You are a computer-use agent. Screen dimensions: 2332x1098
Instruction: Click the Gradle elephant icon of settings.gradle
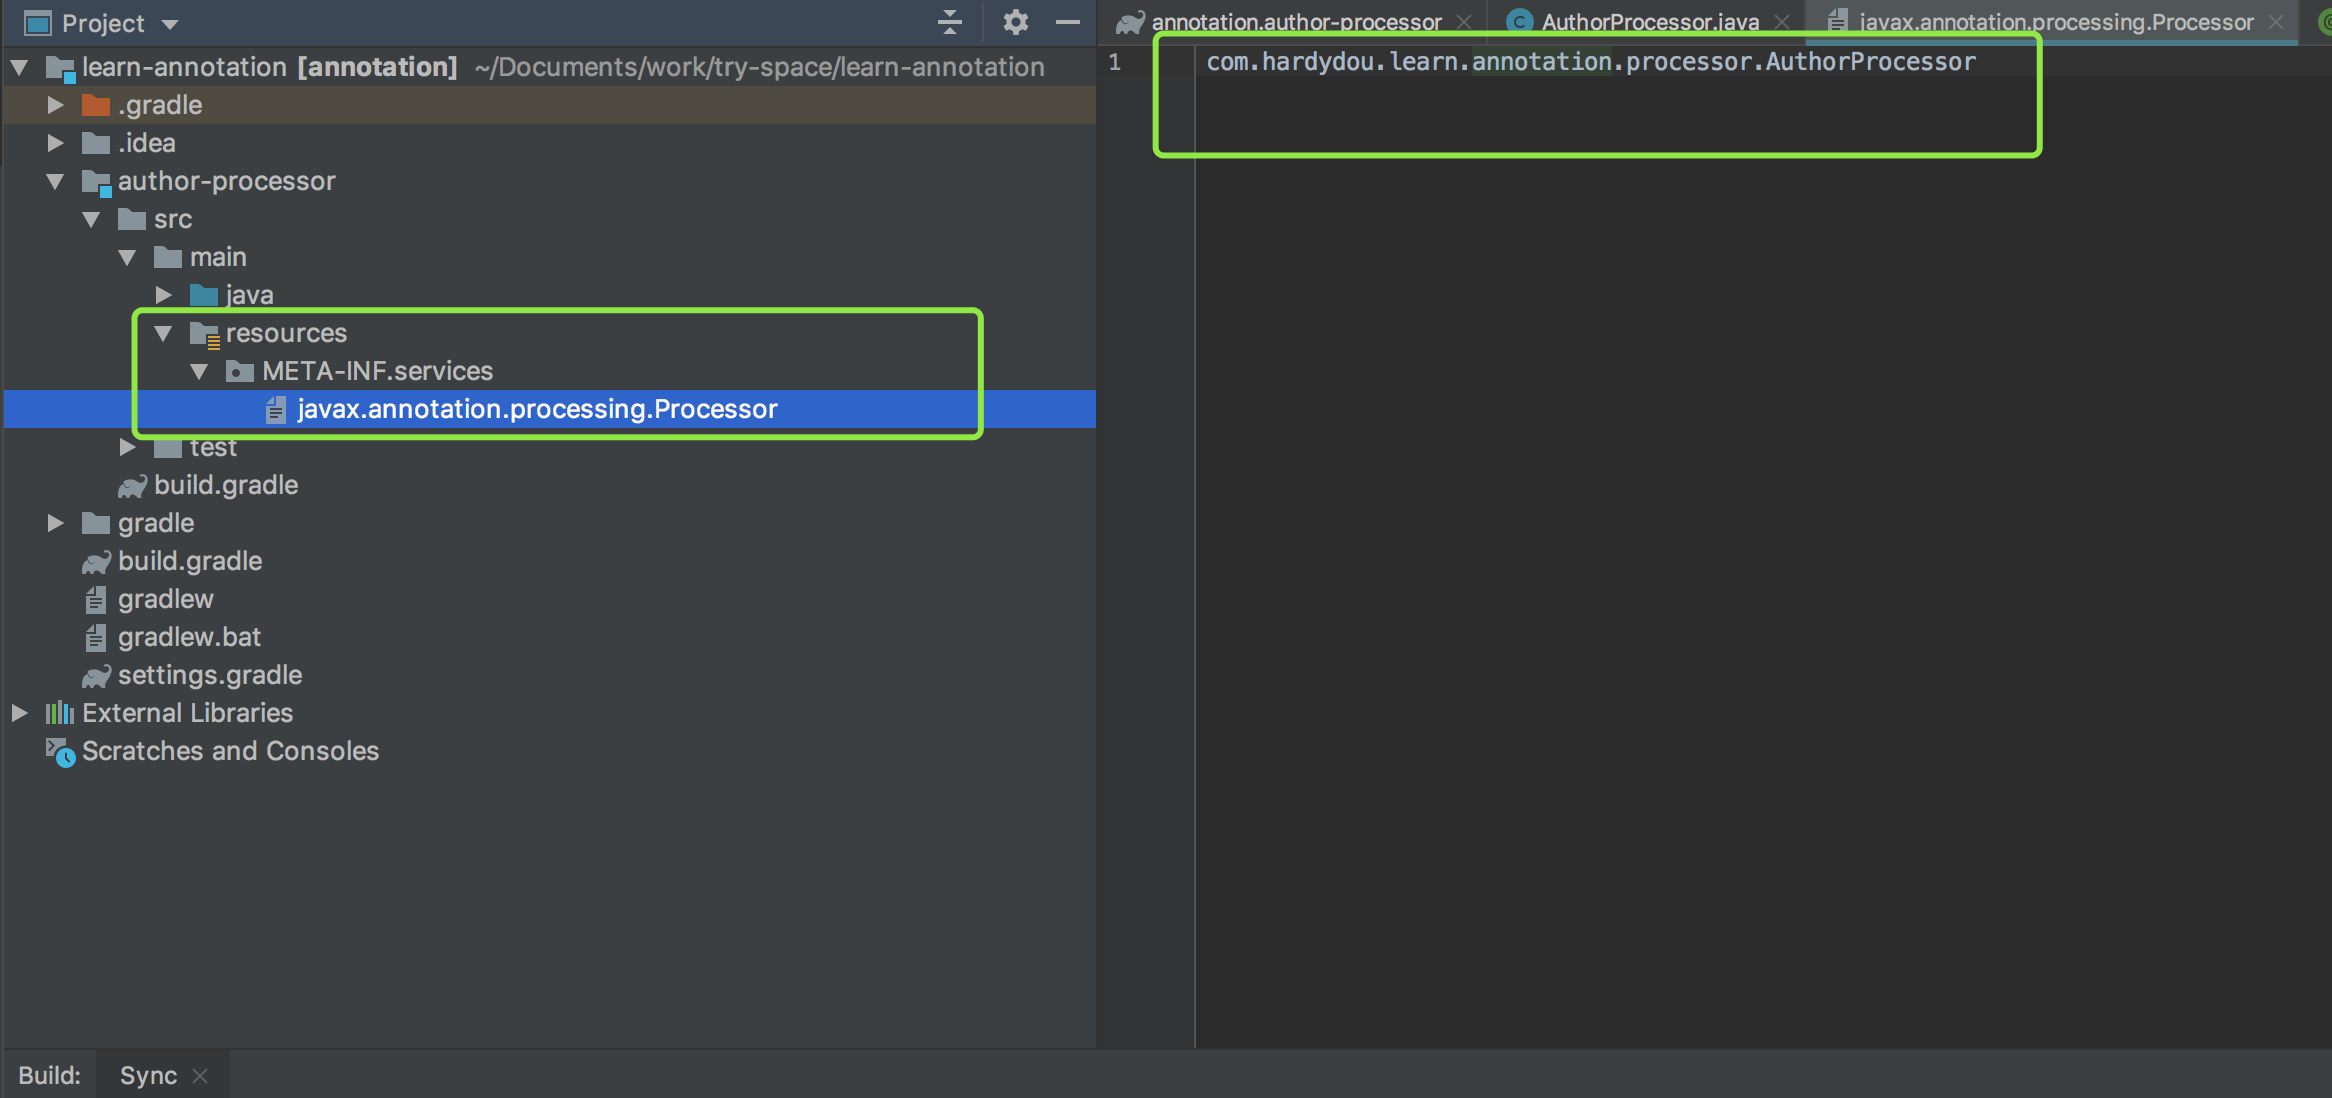(96, 676)
